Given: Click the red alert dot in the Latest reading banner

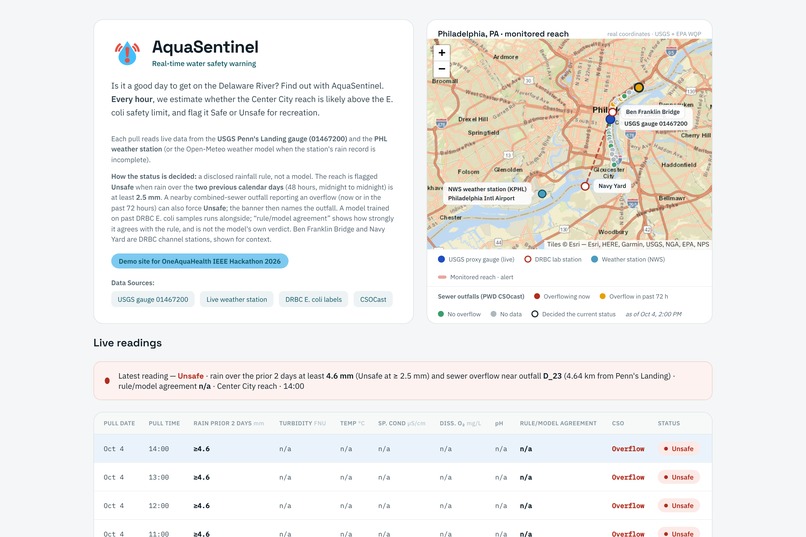Looking at the screenshot, I should click(107, 381).
